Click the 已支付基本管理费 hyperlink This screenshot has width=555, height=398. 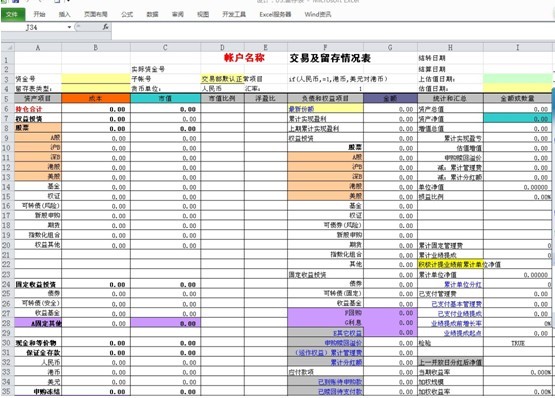[457, 304]
